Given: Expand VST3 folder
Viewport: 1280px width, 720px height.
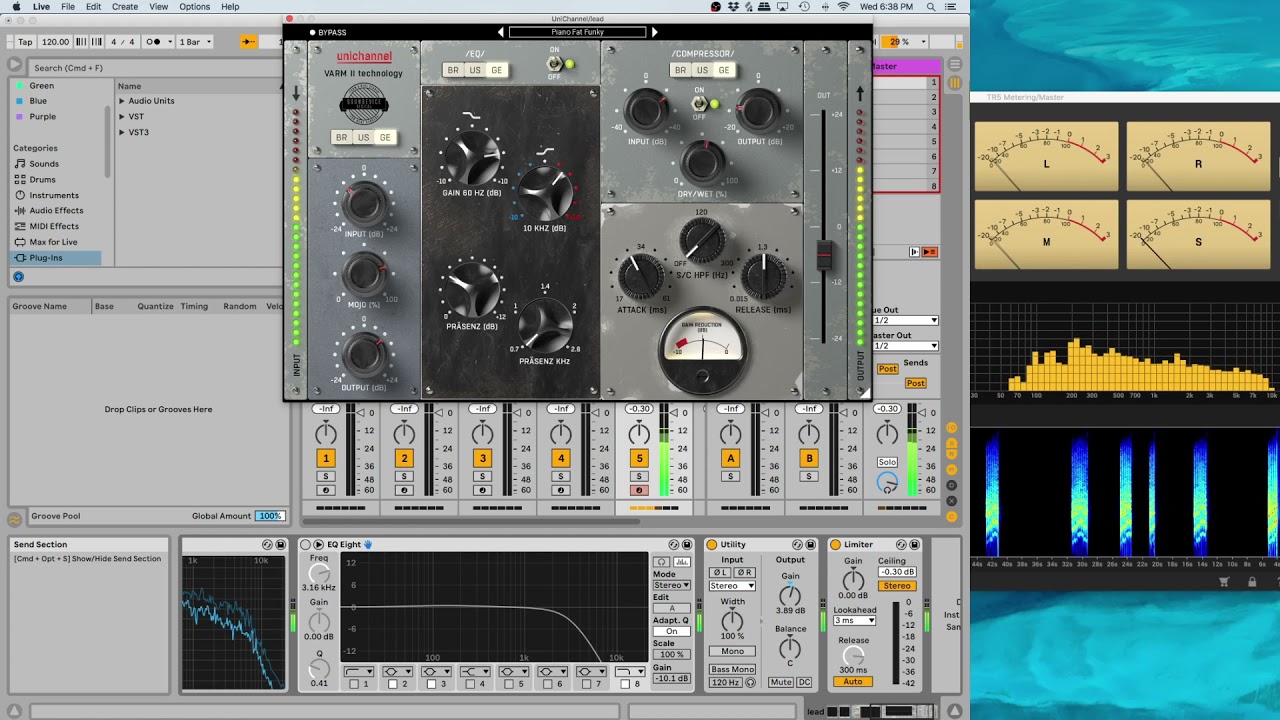Looking at the screenshot, I should tap(122, 132).
